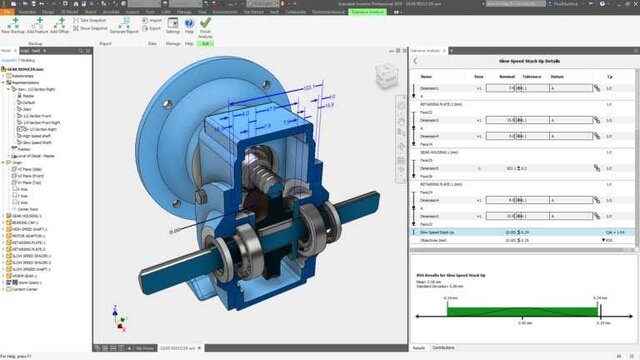
Task: Toggle visibility of YZ Plane (Side)
Action: [x=14, y=169]
